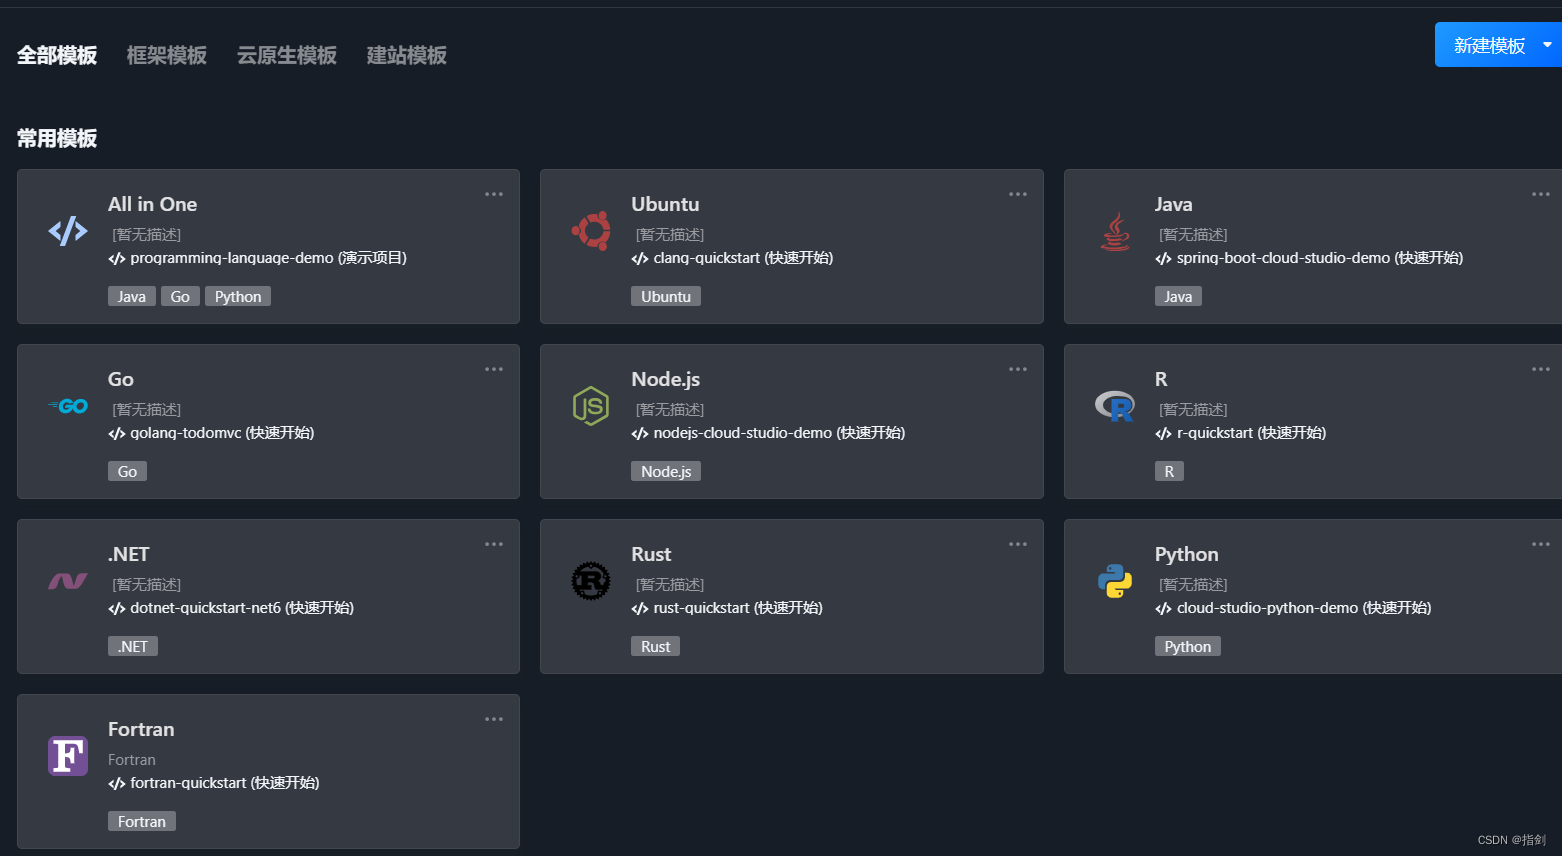This screenshot has width=1562, height=856.
Task: Select the Rust card title
Action: [x=651, y=554]
